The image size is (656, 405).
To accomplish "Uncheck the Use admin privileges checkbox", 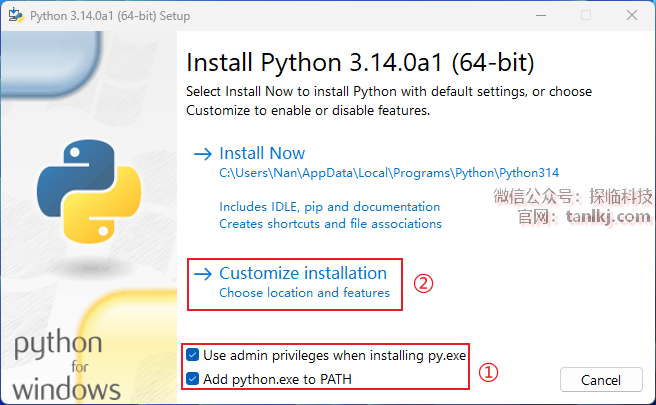I will 193,354.
